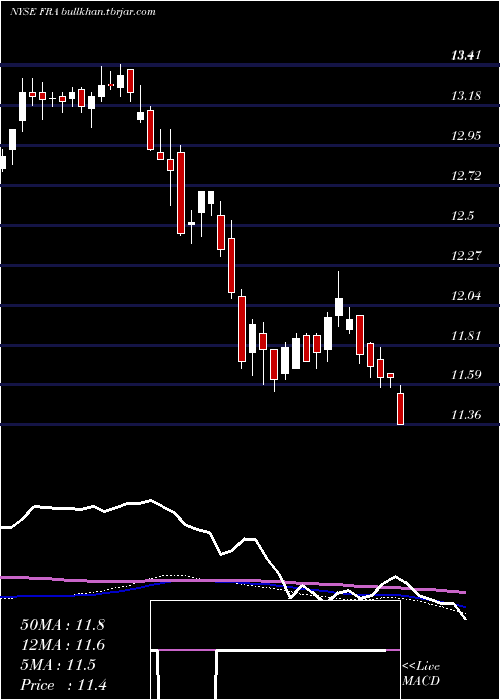This screenshot has height=700, width=500.
Task: Click the 12.5 price axis label
Action: [x=462, y=216]
